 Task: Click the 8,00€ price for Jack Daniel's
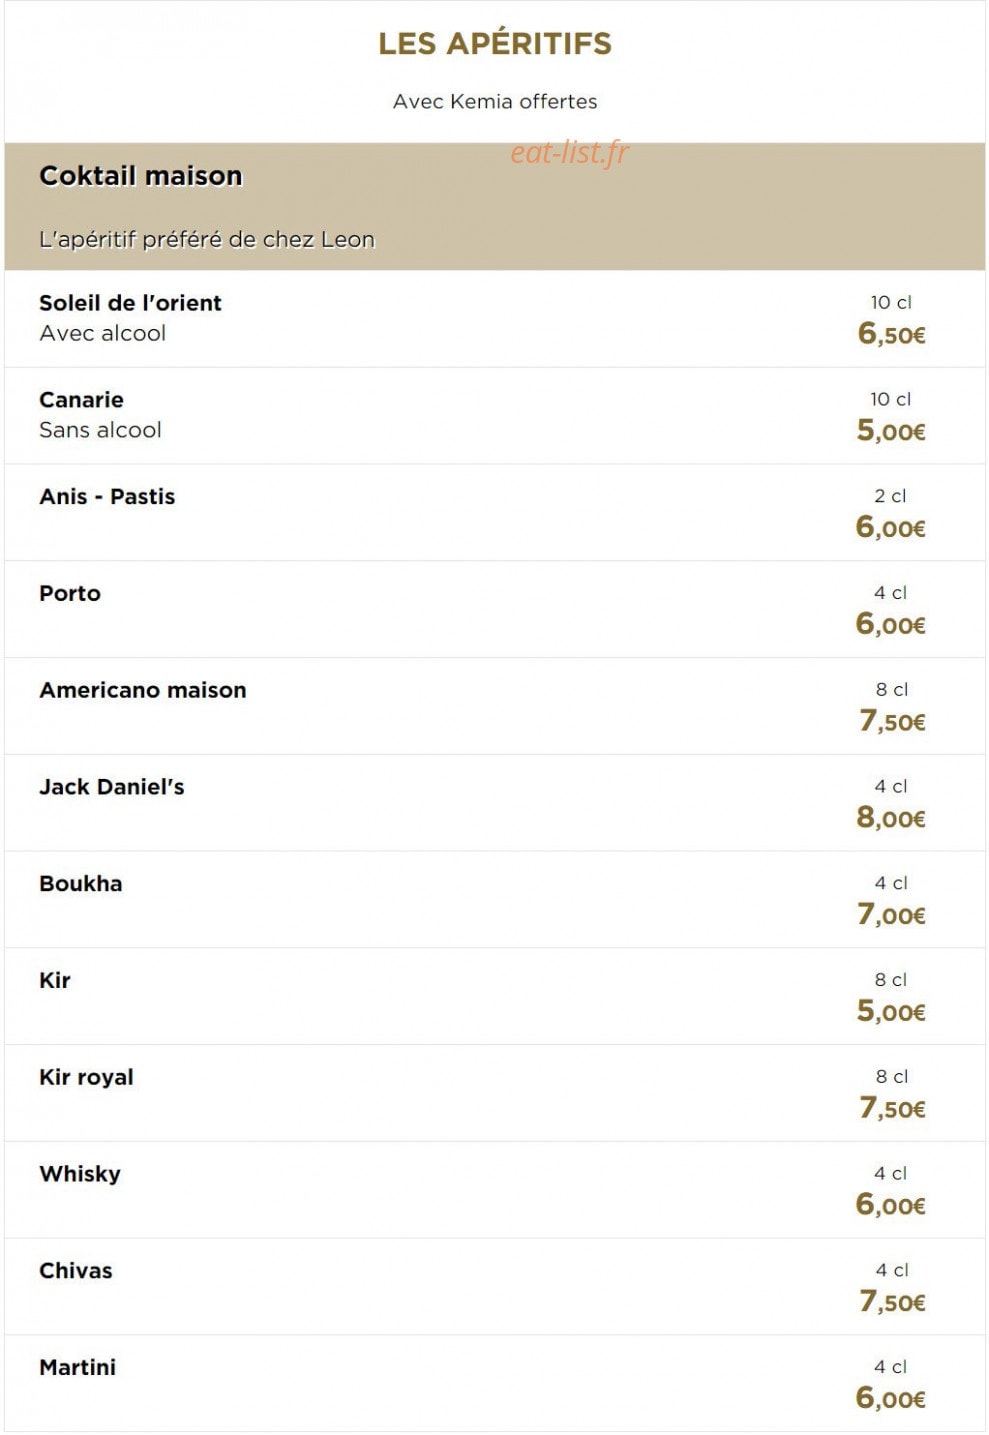891,818
